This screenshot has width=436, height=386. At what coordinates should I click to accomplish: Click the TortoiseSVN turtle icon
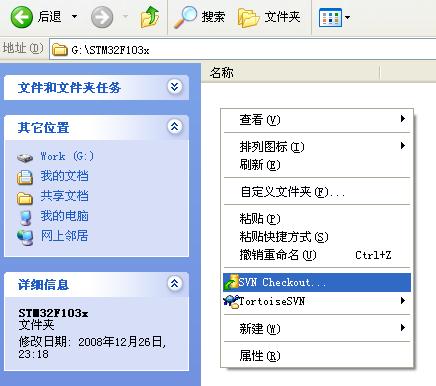231,301
